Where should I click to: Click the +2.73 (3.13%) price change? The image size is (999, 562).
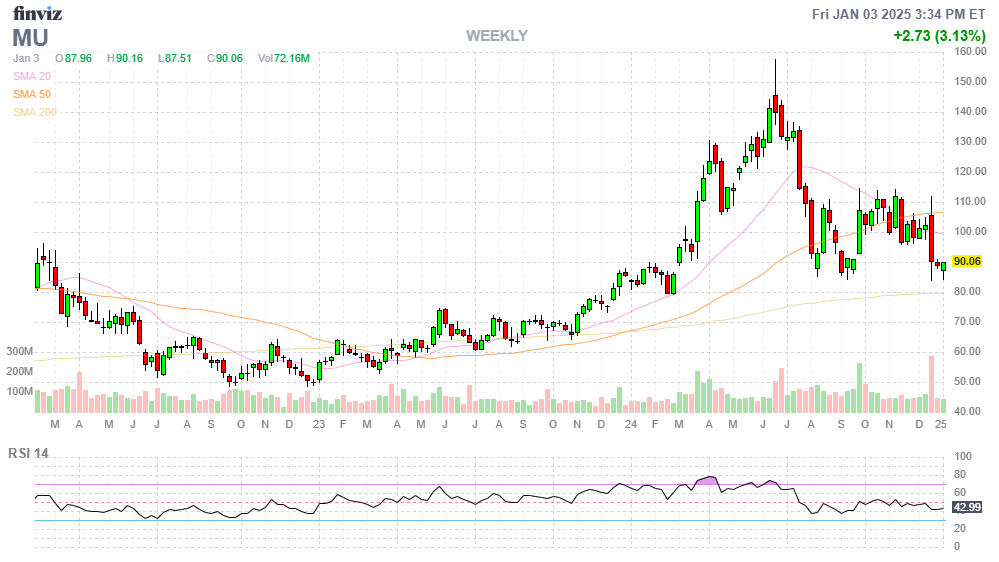coord(940,36)
